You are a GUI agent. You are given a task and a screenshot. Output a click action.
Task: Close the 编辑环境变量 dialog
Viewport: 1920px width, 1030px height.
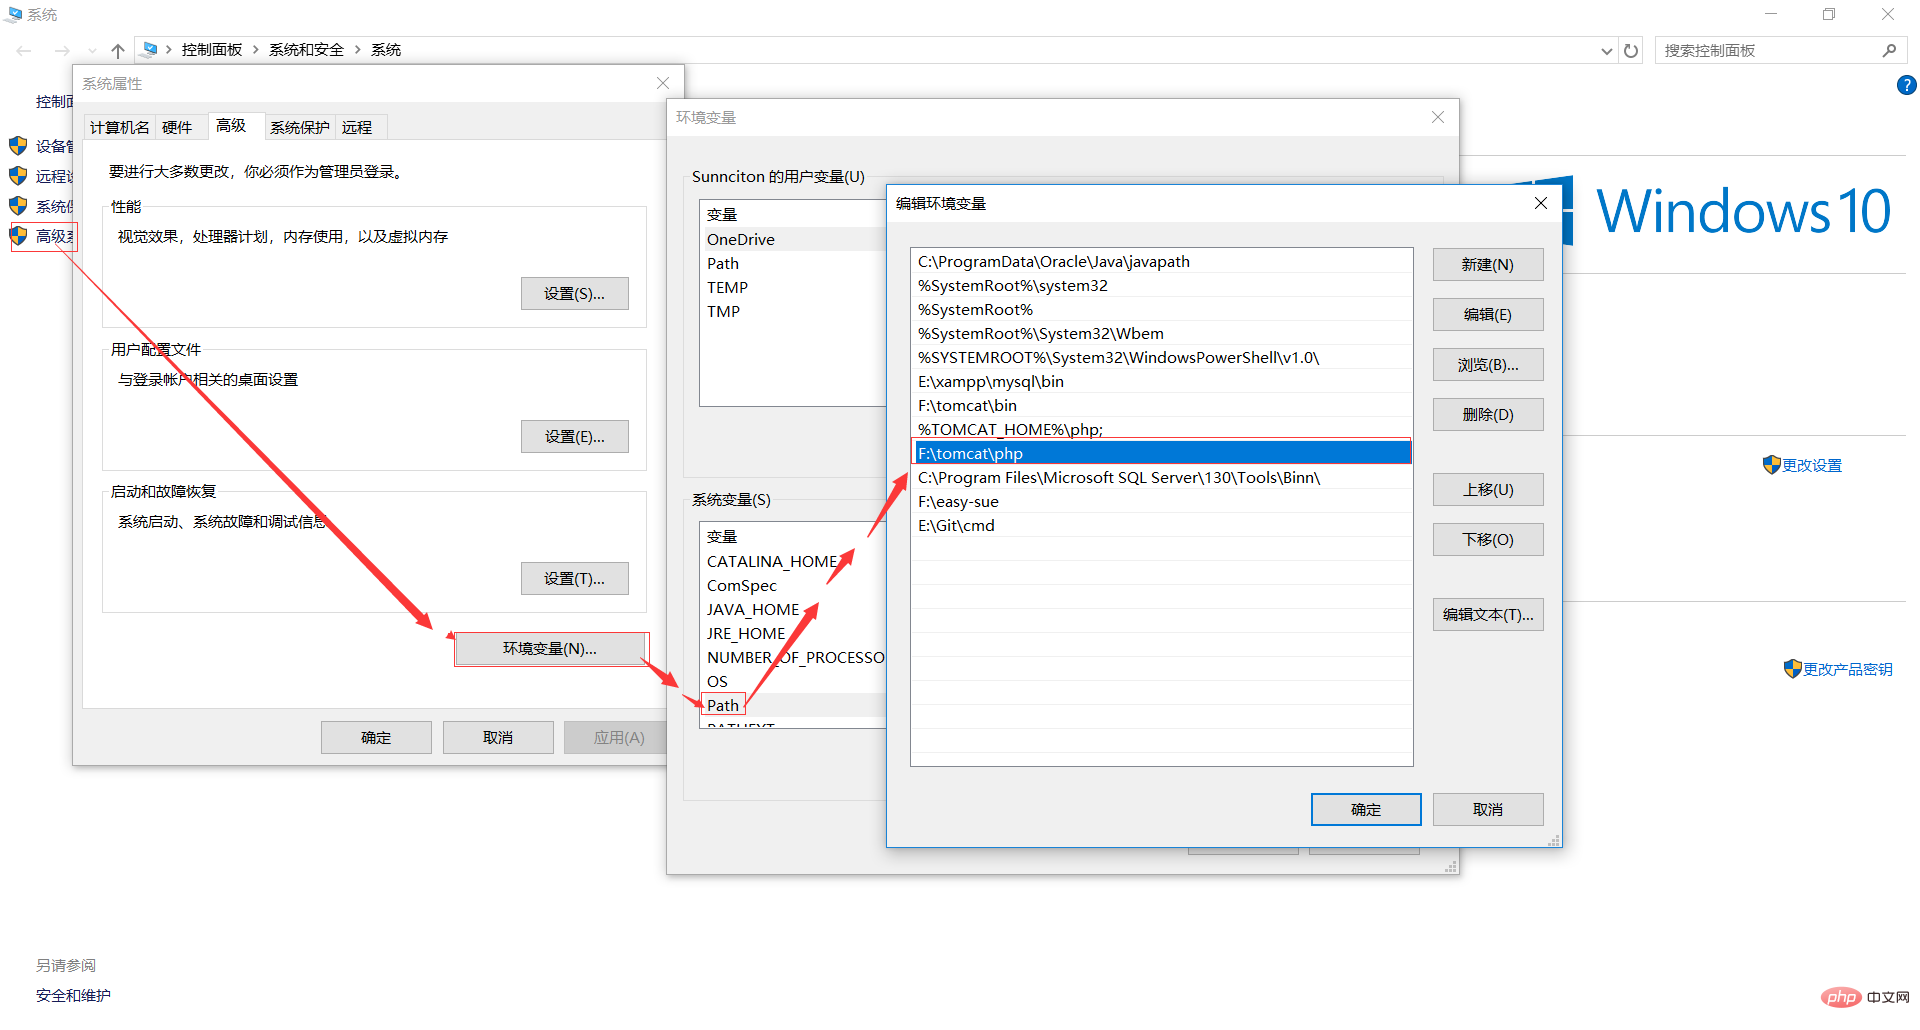point(1541,203)
